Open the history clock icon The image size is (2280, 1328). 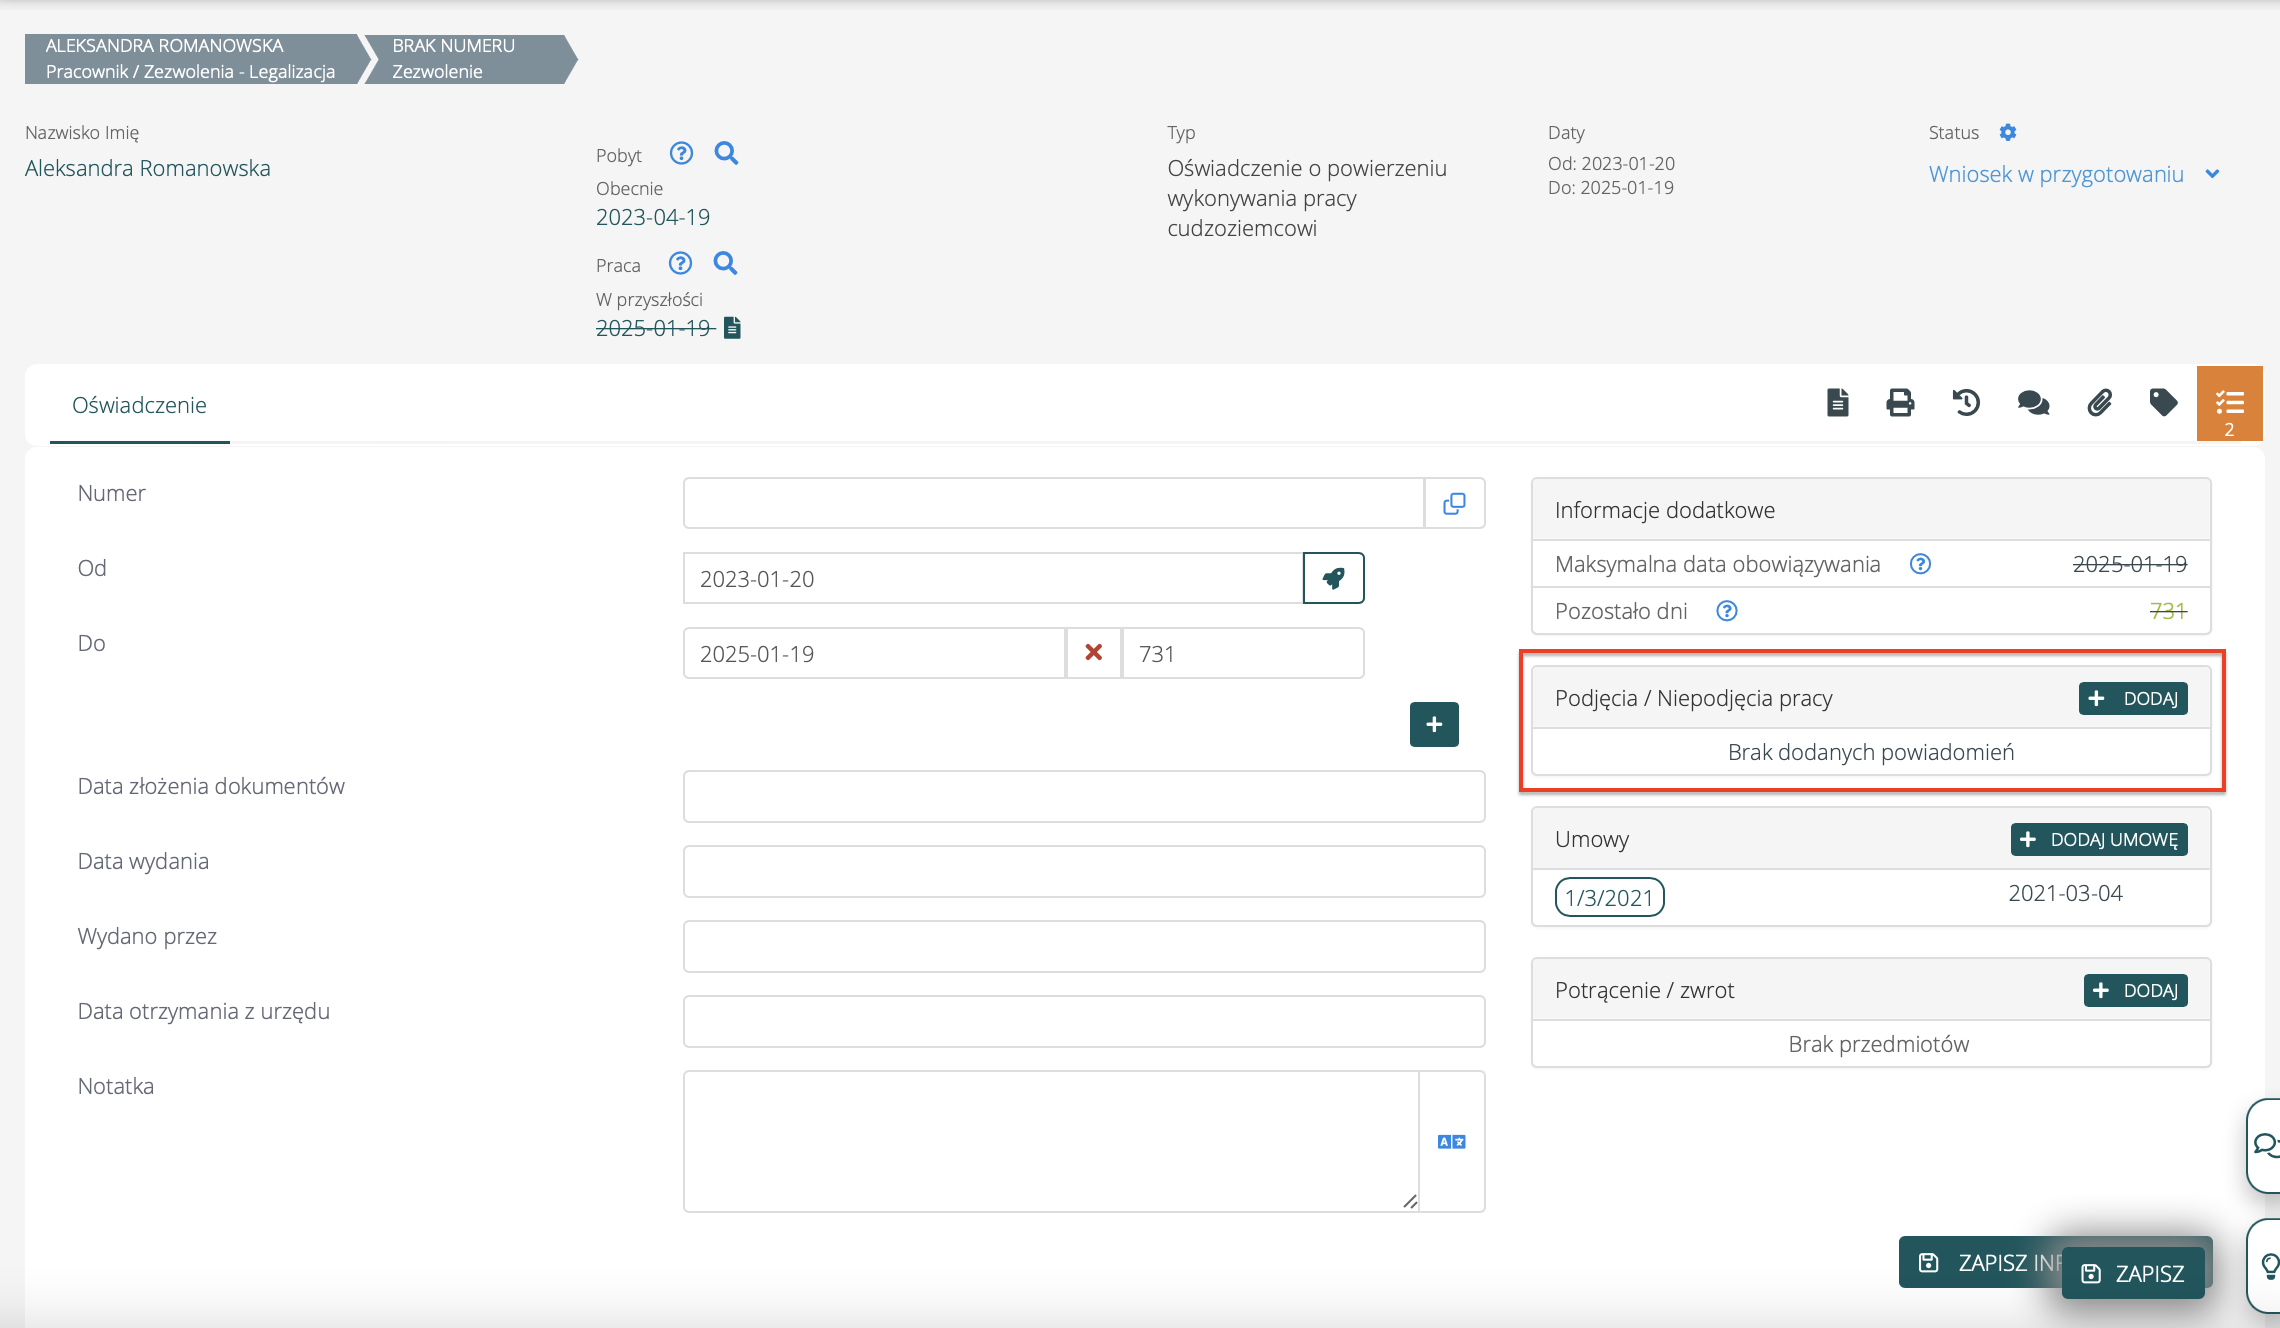(x=1966, y=403)
